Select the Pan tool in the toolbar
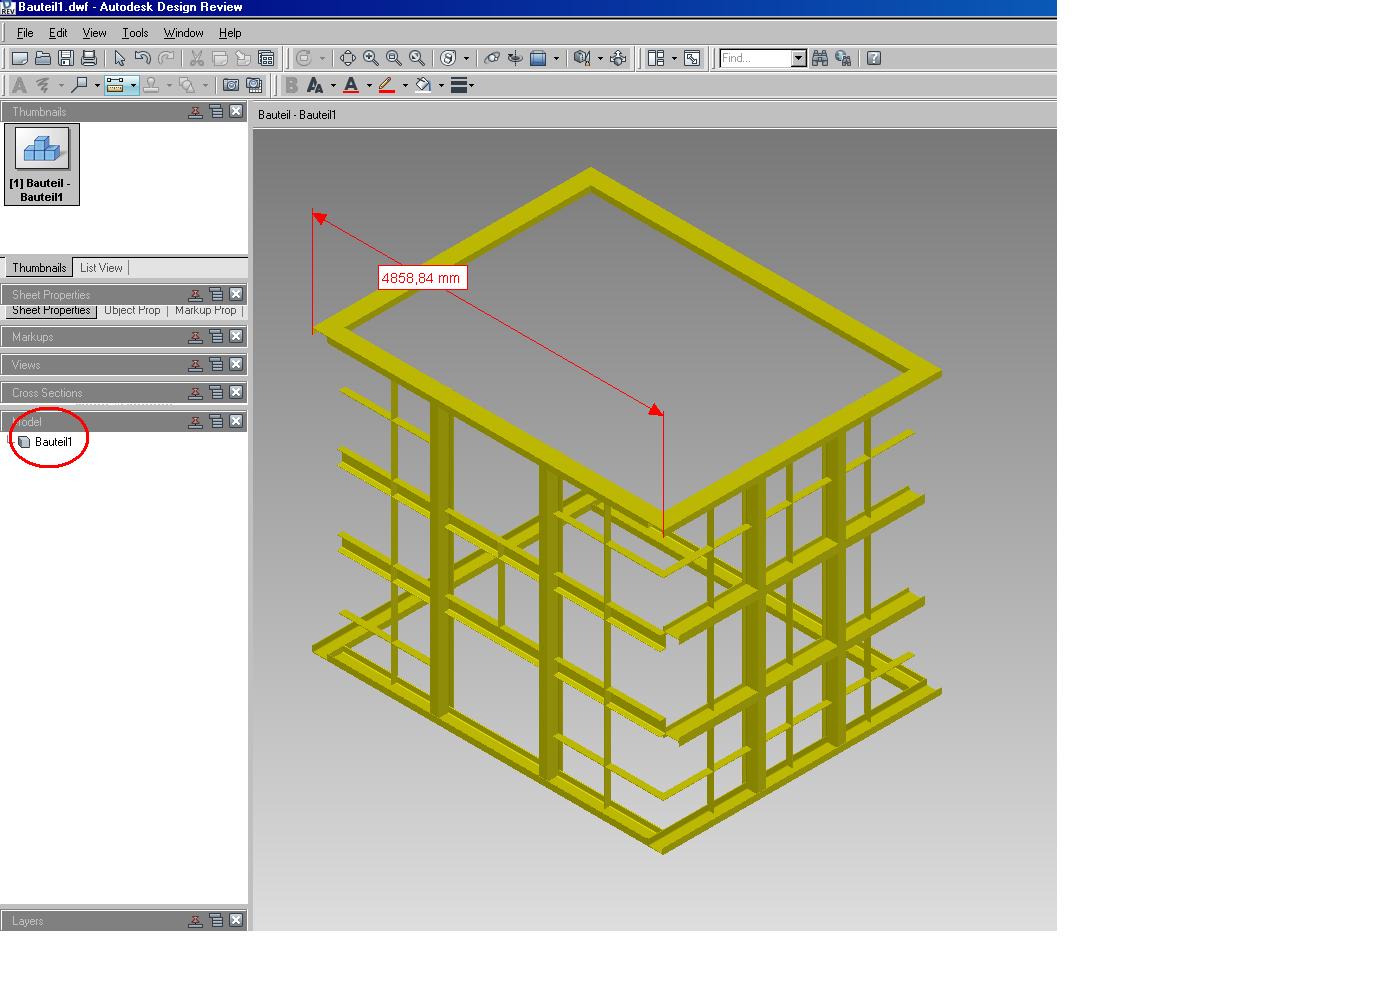 pos(348,58)
